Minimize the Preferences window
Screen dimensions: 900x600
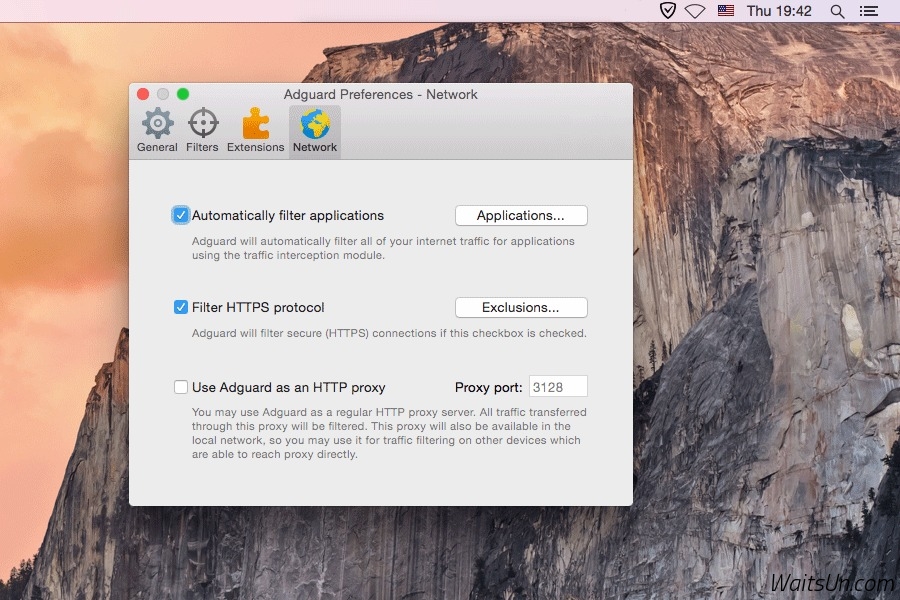[x=162, y=93]
